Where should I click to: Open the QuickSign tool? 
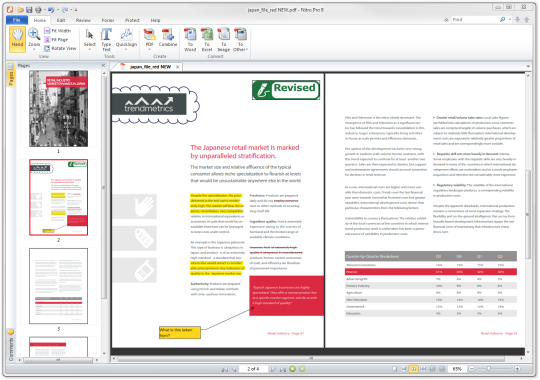click(126, 39)
